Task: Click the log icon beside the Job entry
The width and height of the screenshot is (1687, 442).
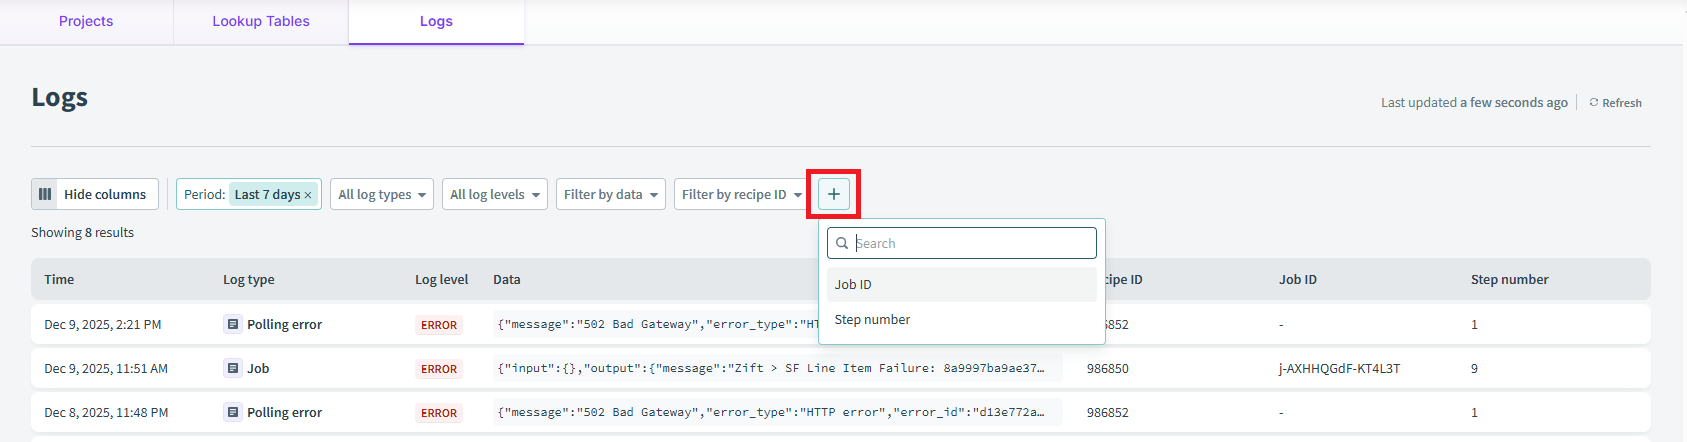Action: tap(233, 368)
